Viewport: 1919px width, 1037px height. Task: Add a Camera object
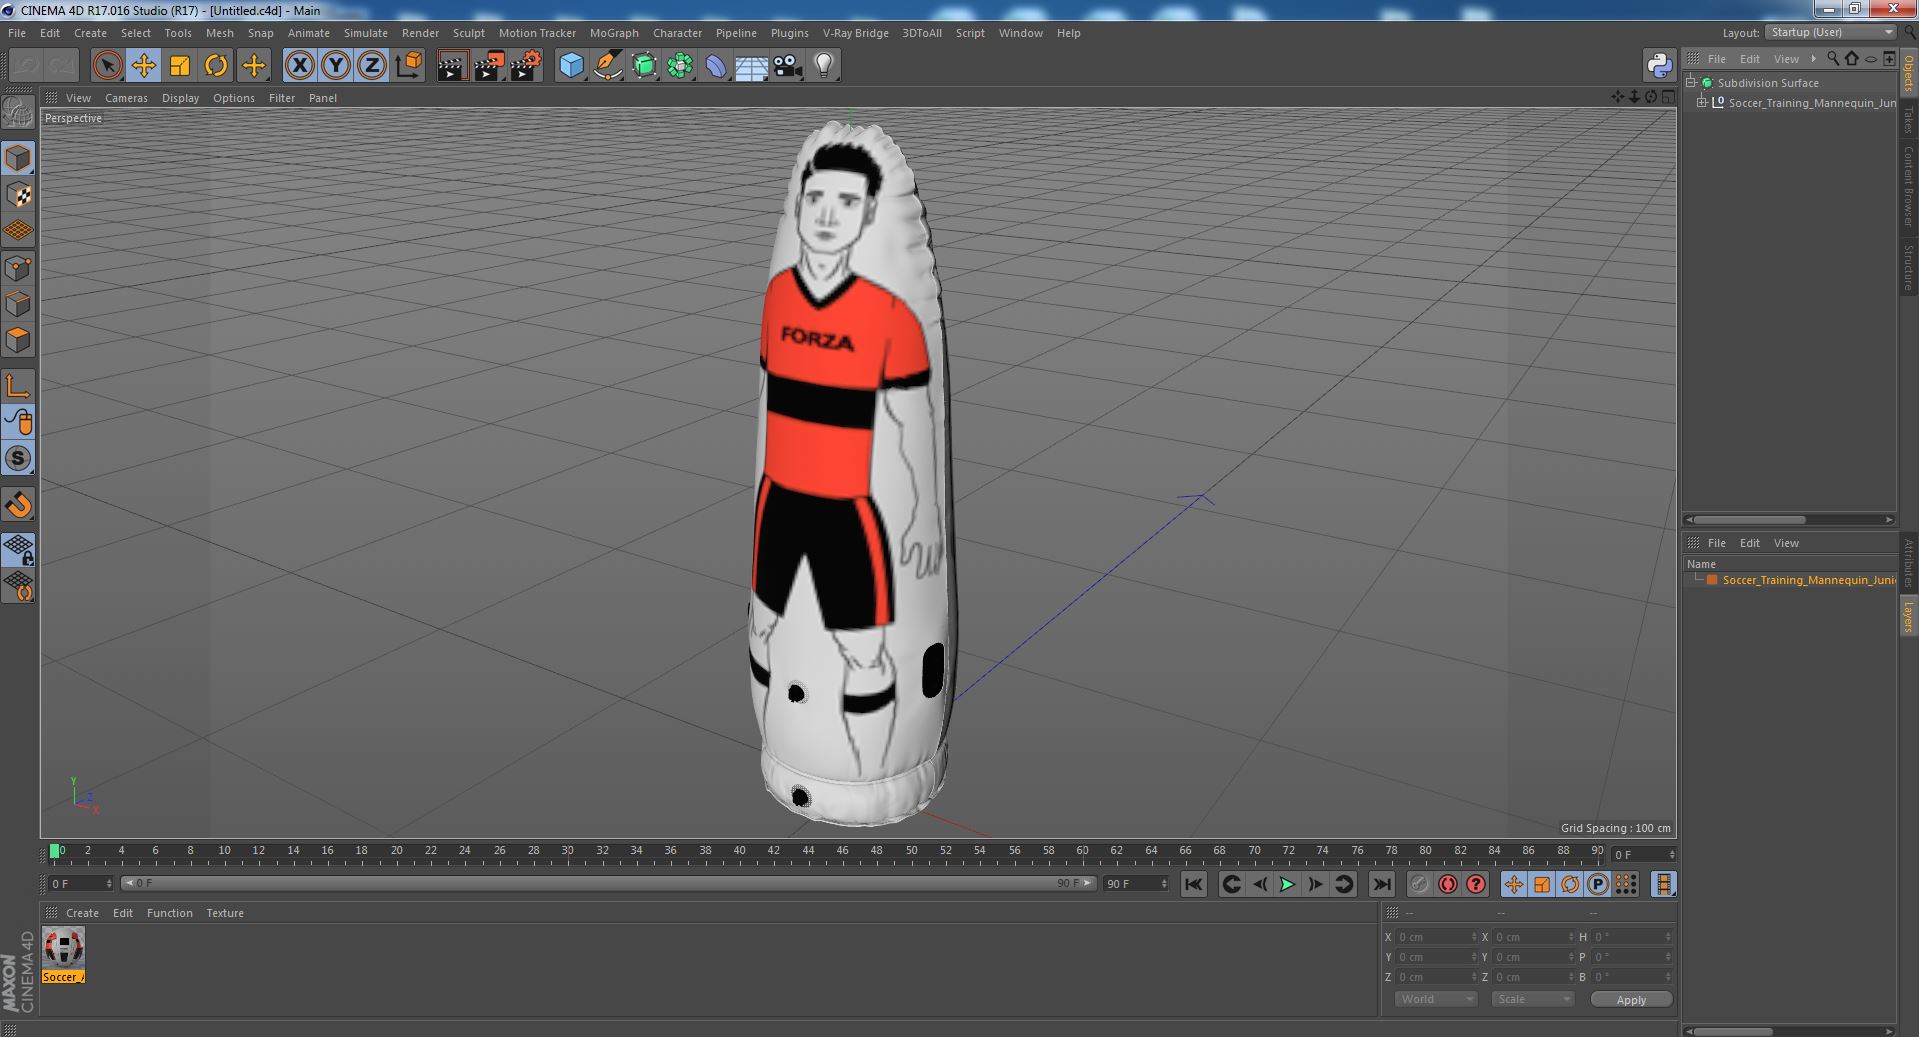coord(788,66)
